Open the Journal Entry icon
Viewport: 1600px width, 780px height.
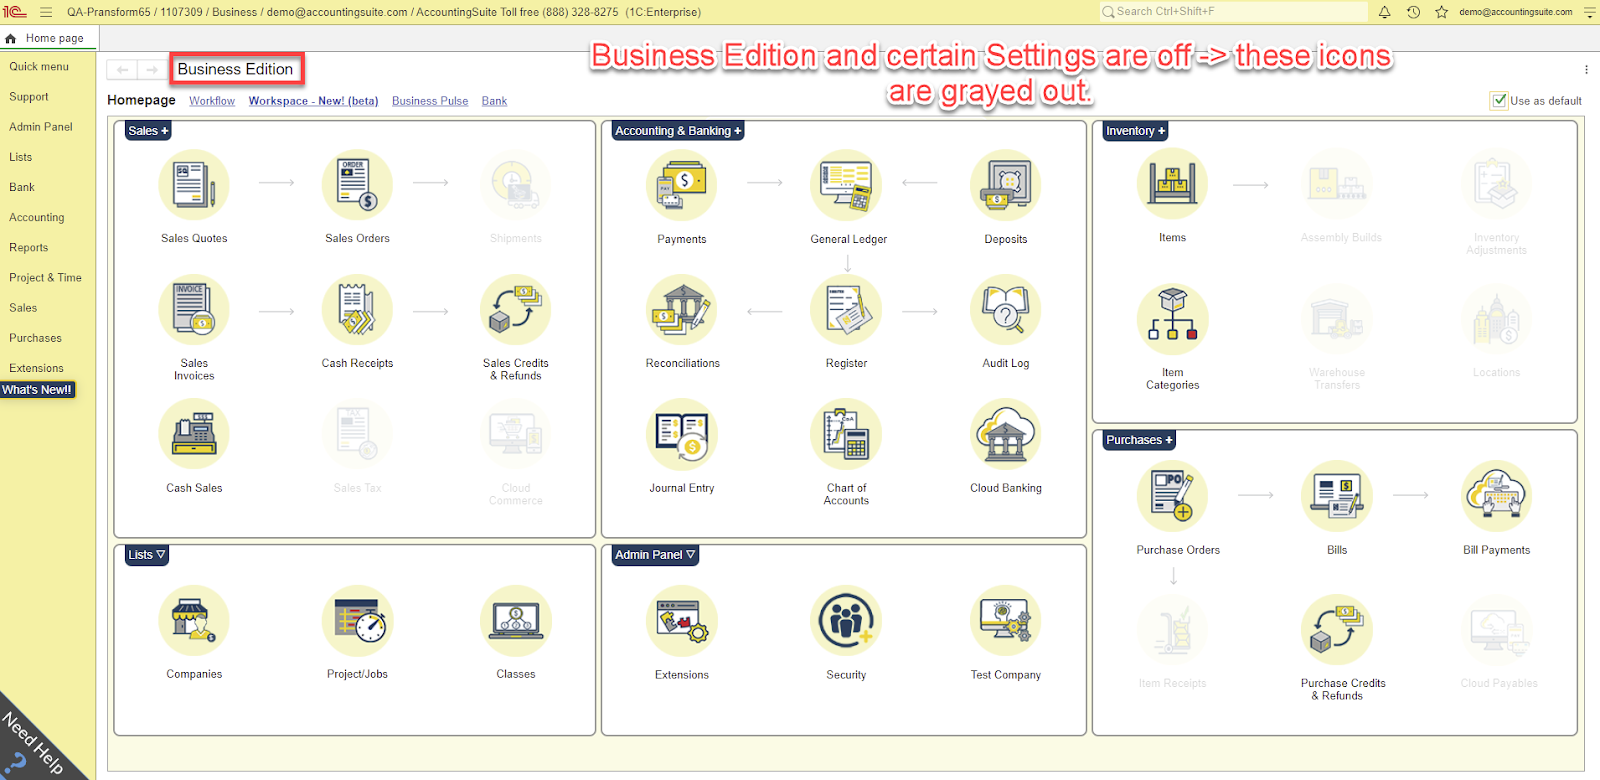click(681, 434)
